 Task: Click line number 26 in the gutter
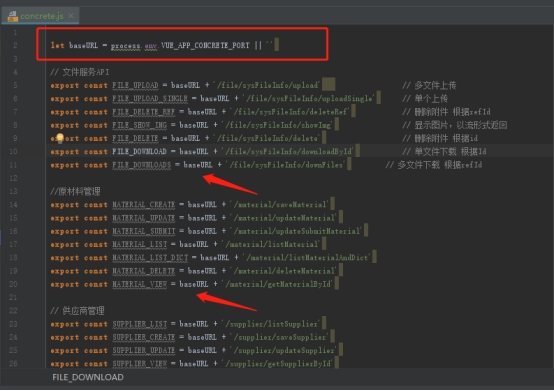tap(13, 364)
